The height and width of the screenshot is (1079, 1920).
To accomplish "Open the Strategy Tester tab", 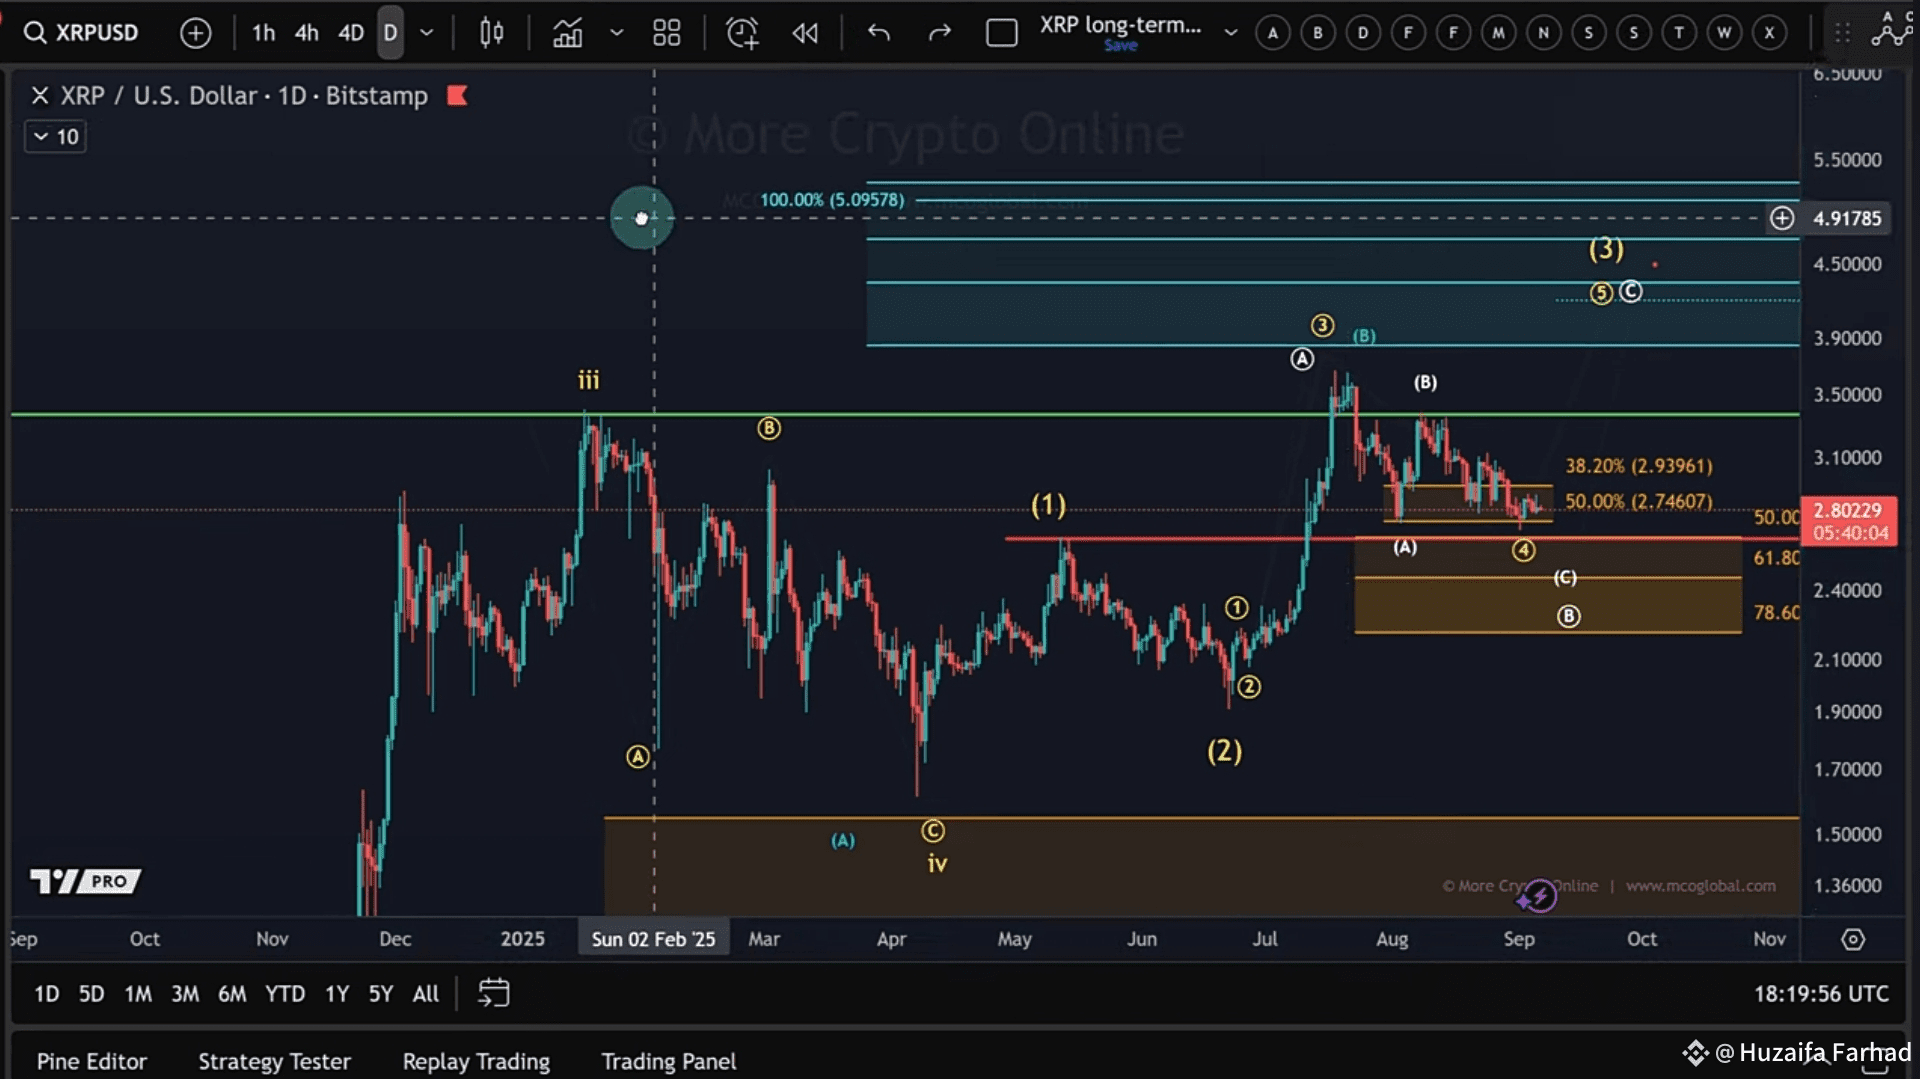I will pos(274,1061).
